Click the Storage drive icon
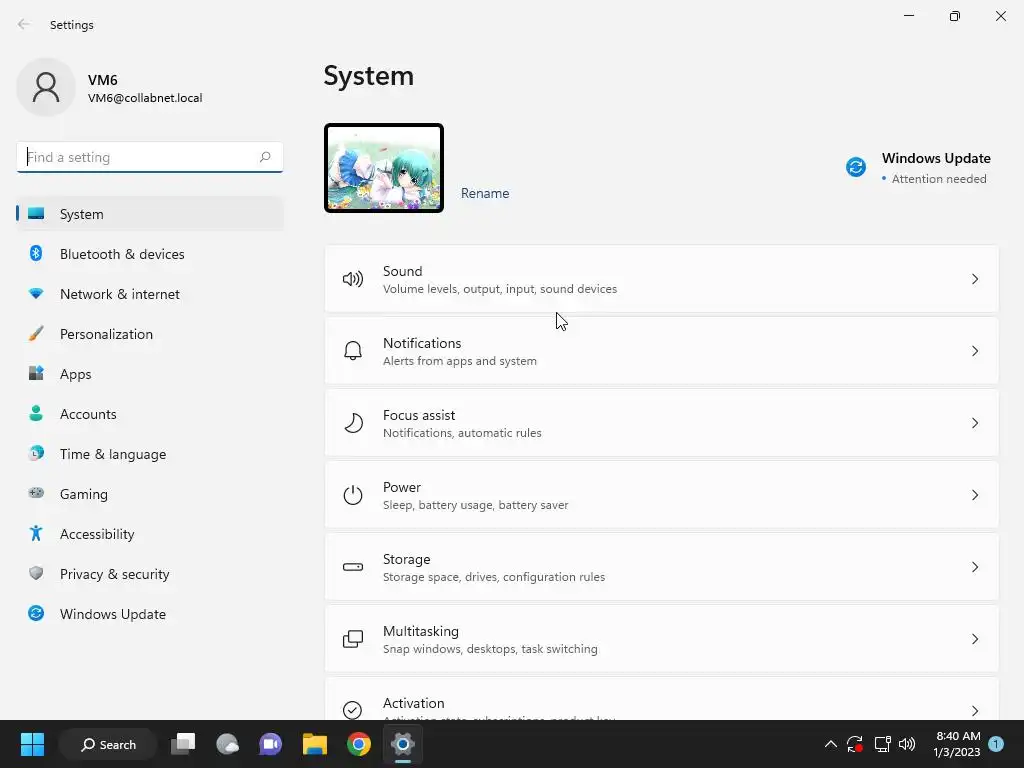 [x=353, y=567]
